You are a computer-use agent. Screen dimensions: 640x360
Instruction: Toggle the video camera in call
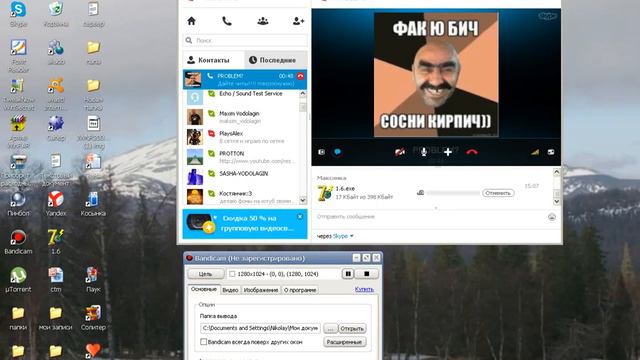[x=400, y=152]
